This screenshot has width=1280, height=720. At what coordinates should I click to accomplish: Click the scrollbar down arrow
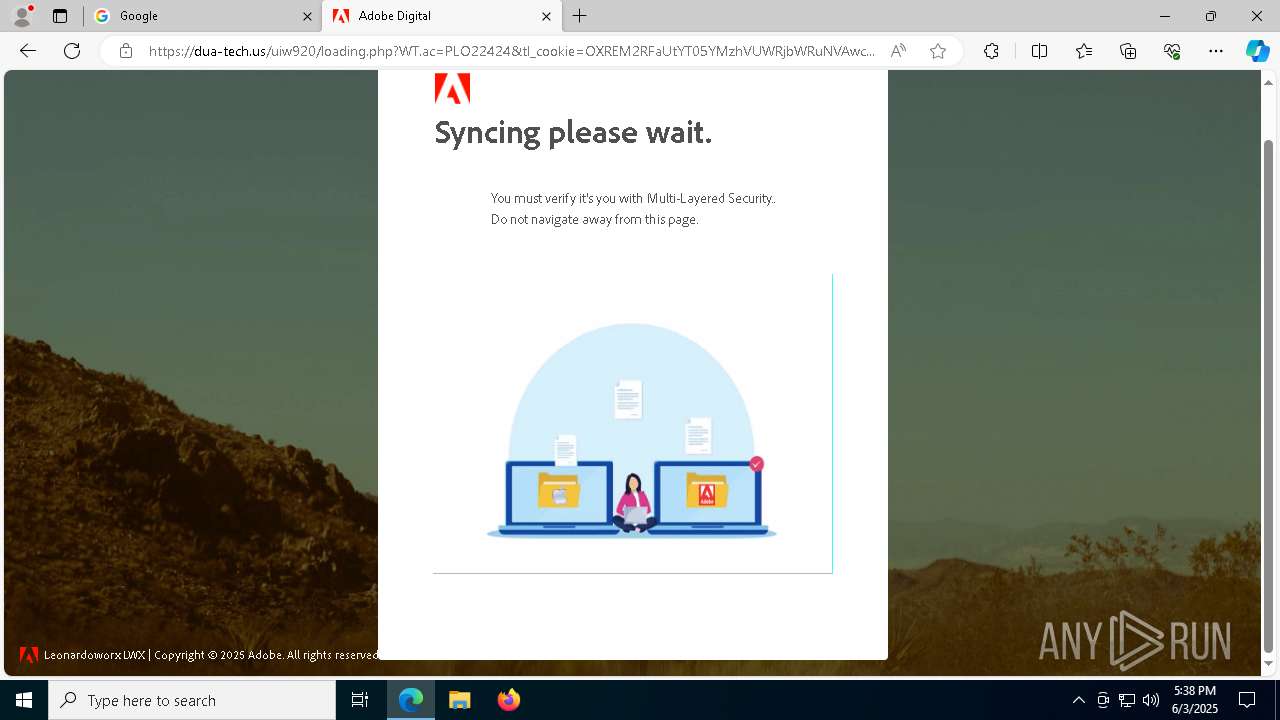pyautogui.click(x=1269, y=664)
